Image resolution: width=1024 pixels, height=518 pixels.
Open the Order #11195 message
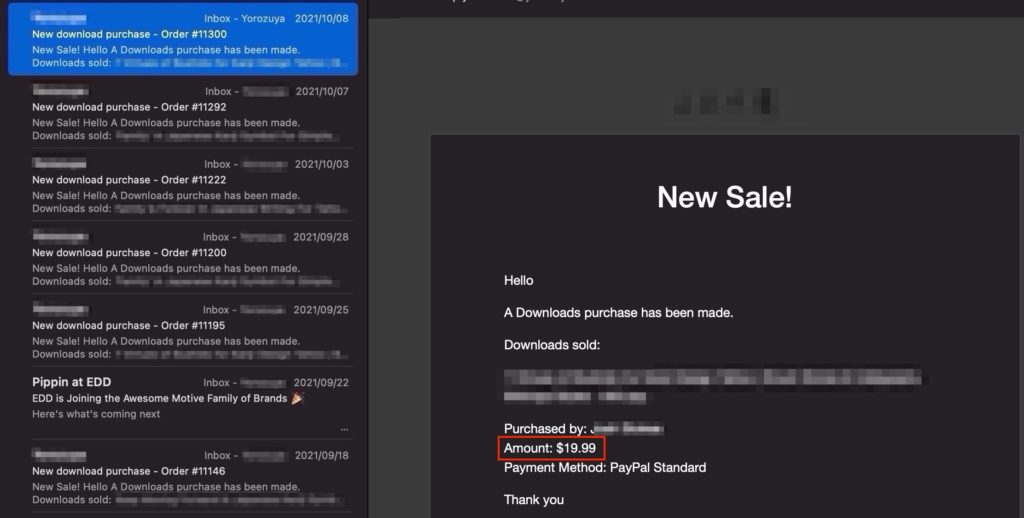pyautogui.click(x=183, y=331)
